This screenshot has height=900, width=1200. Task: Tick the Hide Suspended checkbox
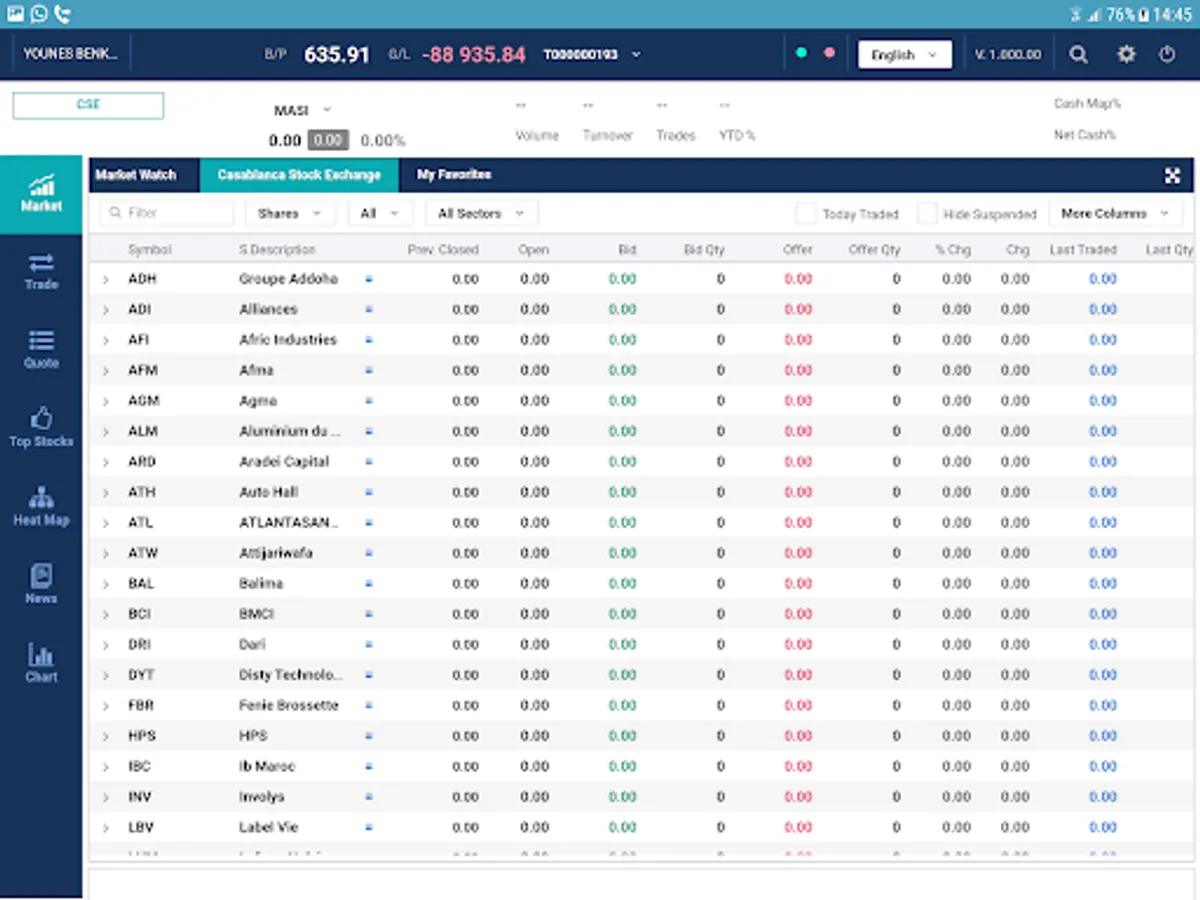(927, 214)
